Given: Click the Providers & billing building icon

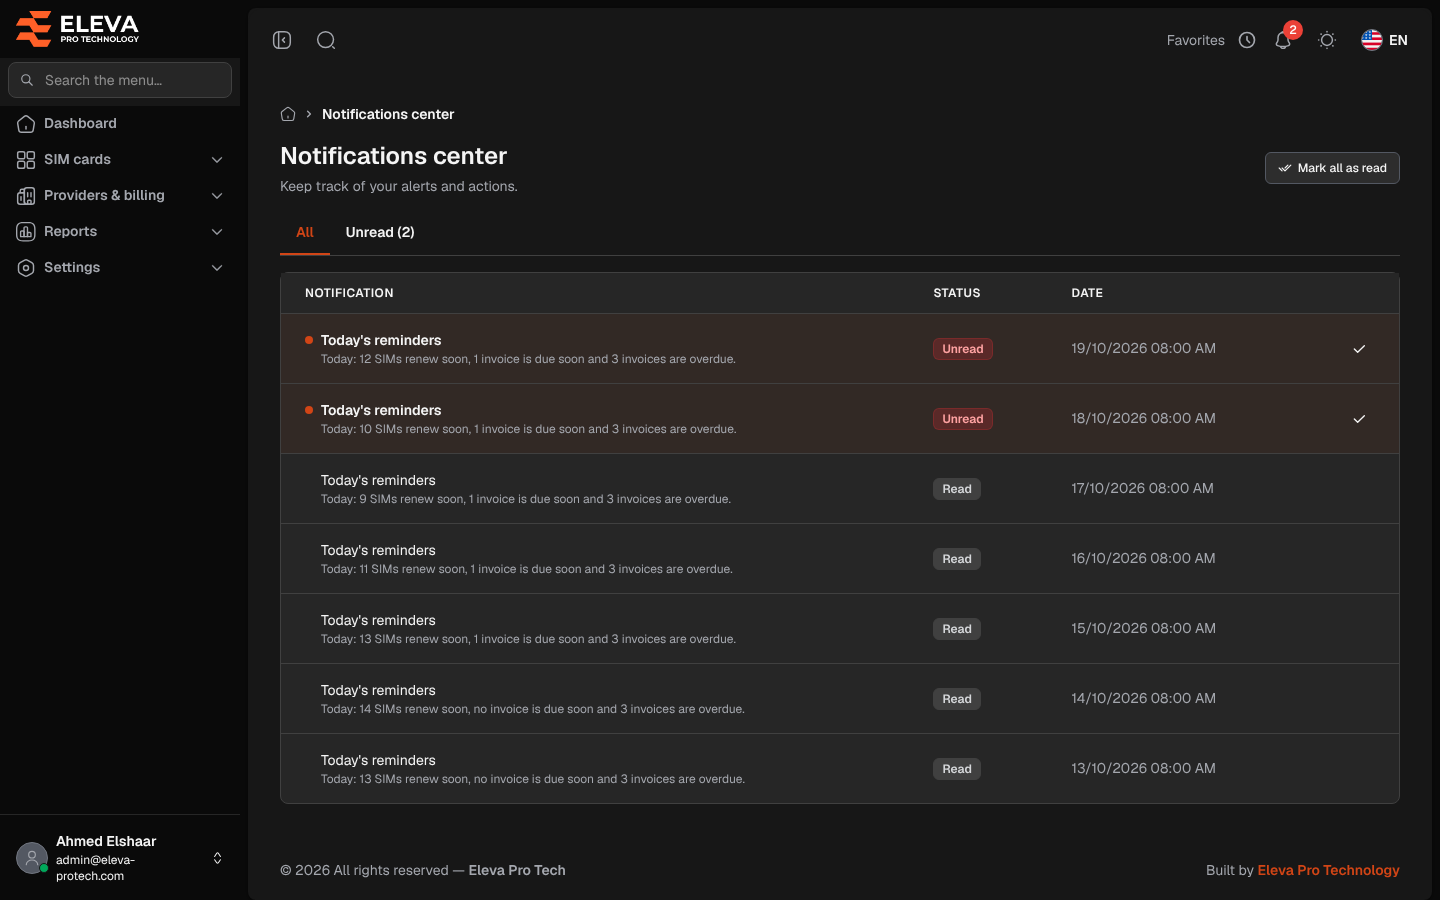Looking at the screenshot, I should pos(26,196).
